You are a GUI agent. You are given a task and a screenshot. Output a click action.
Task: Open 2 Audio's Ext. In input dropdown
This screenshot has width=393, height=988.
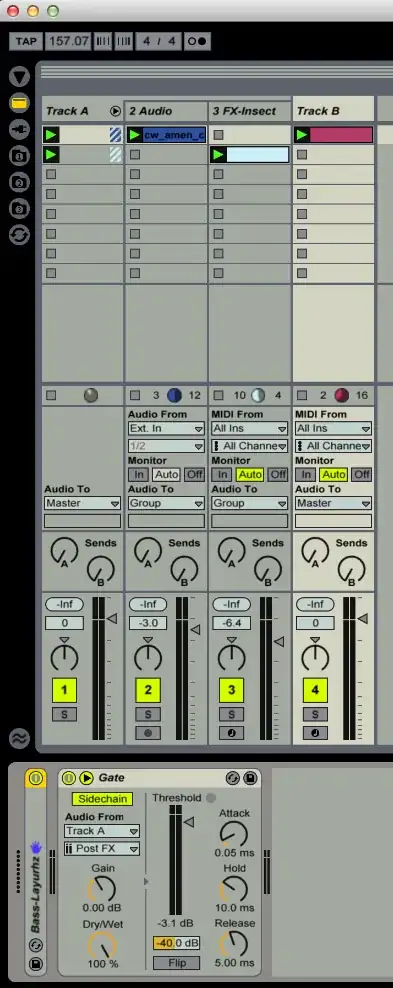(166, 428)
